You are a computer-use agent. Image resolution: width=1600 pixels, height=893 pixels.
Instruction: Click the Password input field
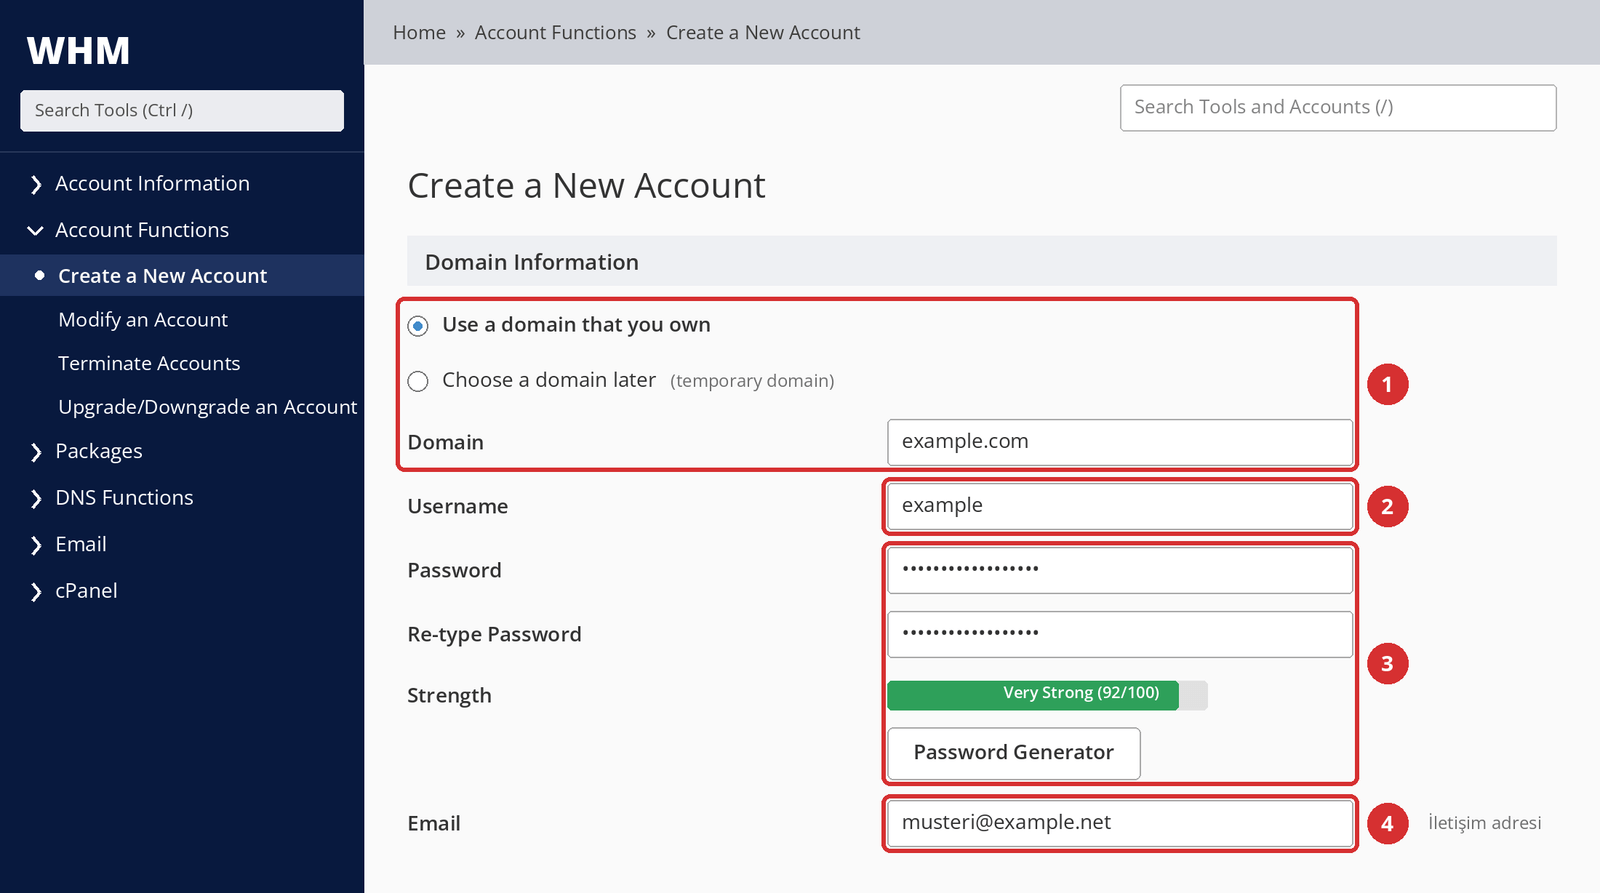tap(1120, 570)
